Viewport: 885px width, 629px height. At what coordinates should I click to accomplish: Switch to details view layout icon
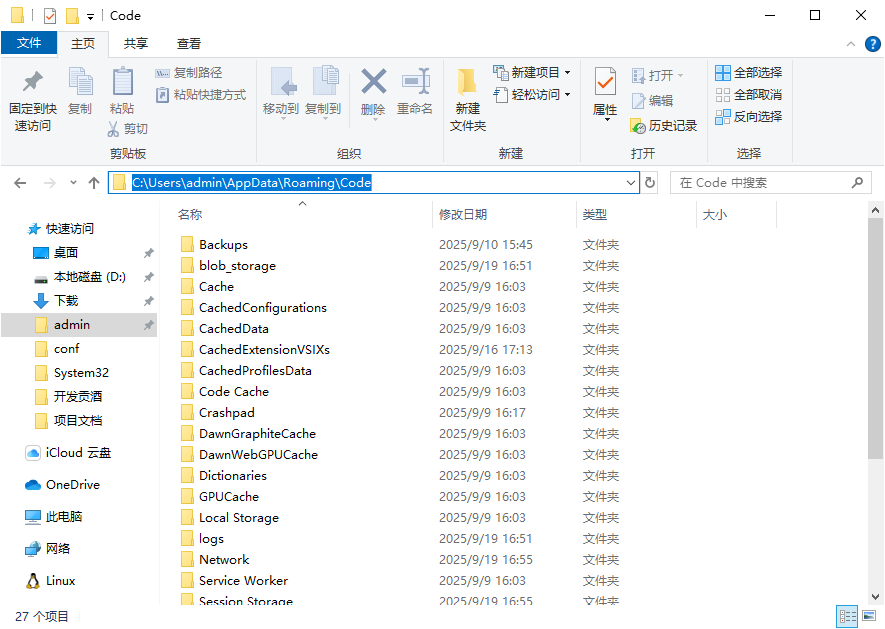pyautogui.click(x=848, y=617)
